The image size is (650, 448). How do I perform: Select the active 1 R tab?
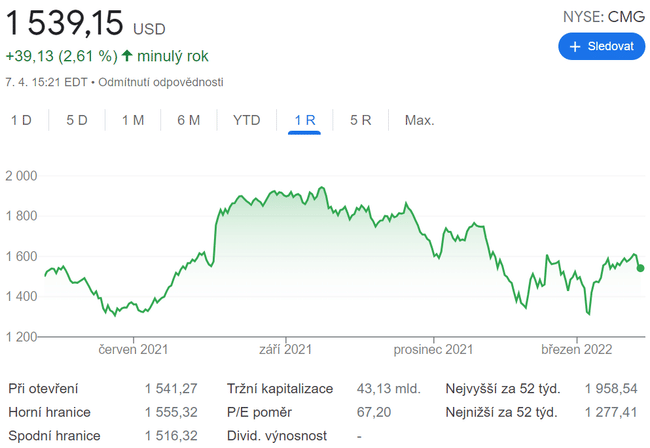(x=304, y=120)
